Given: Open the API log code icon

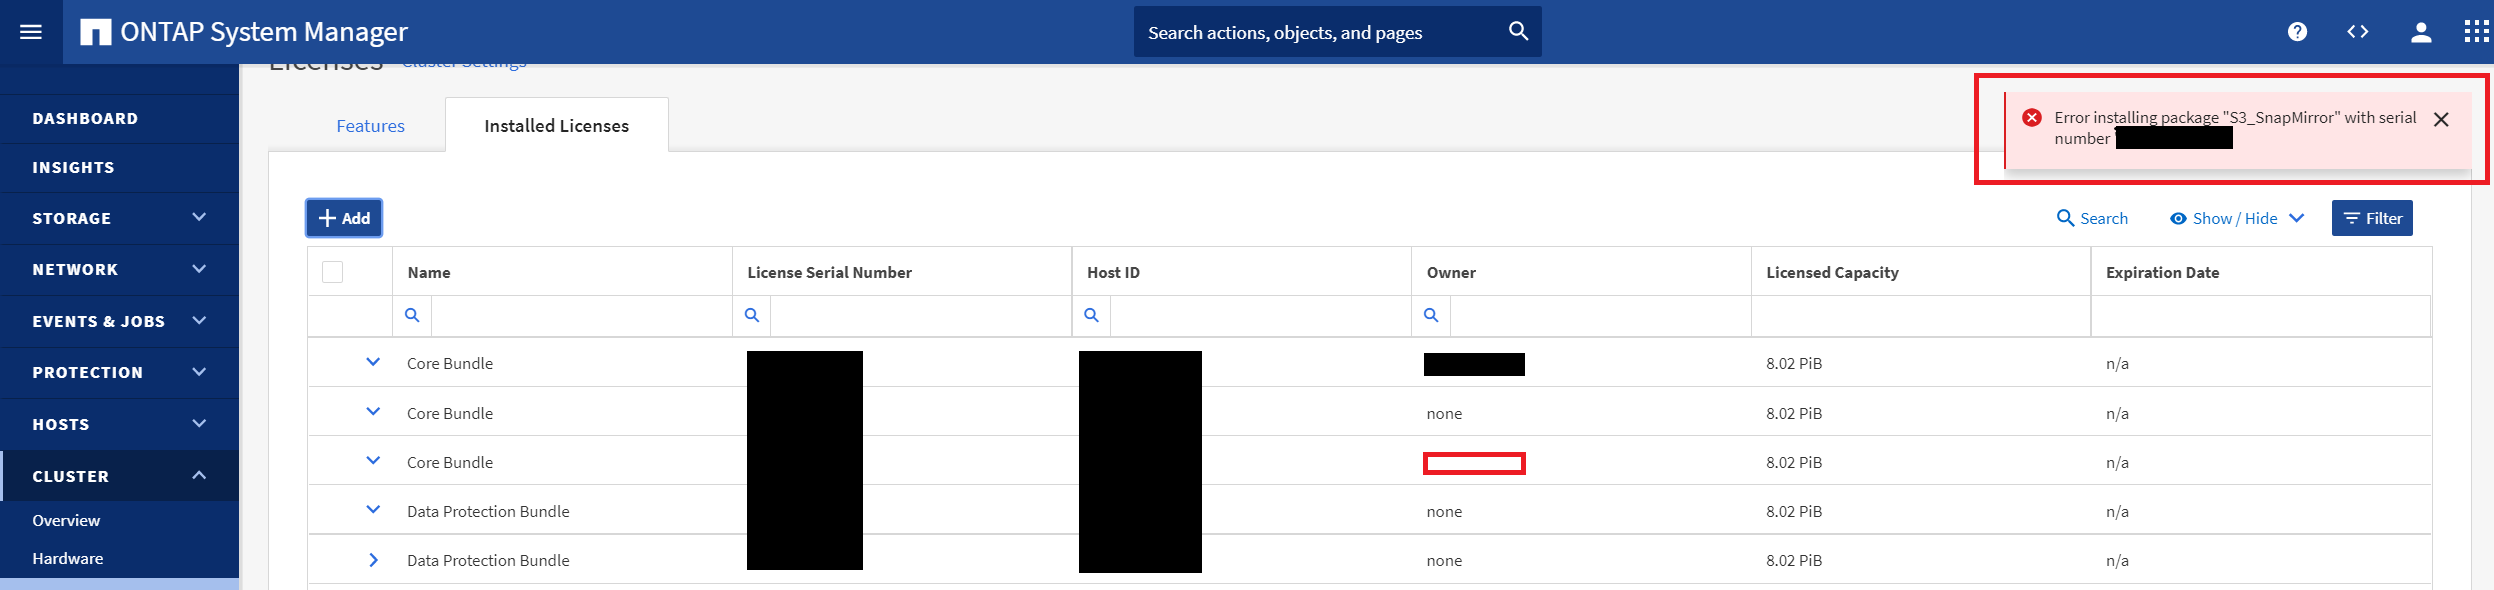Looking at the screenshot, I should pyautogui.click(x=2358, y=32).
